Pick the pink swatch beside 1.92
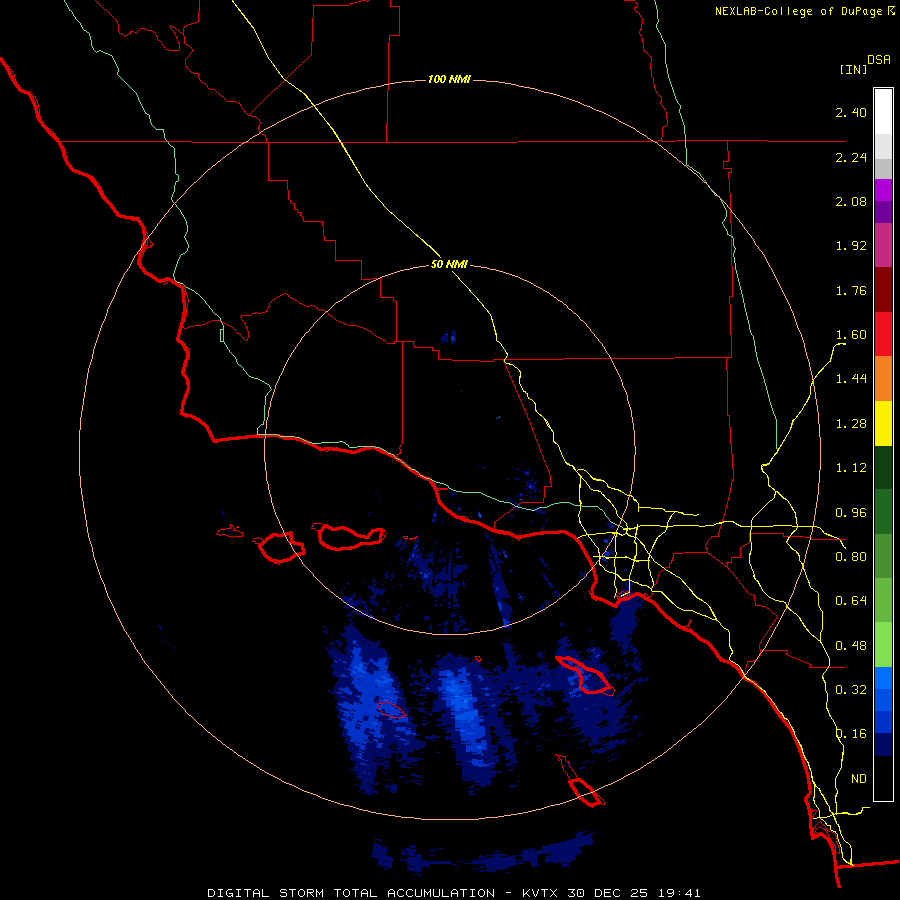The height and width of the screenshot is (900, 900). click(x=883, y=245)
